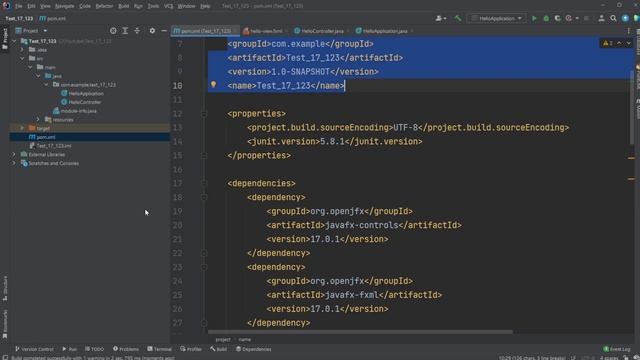Fold the dependencies block at line 17

click(x=204, y=184)
